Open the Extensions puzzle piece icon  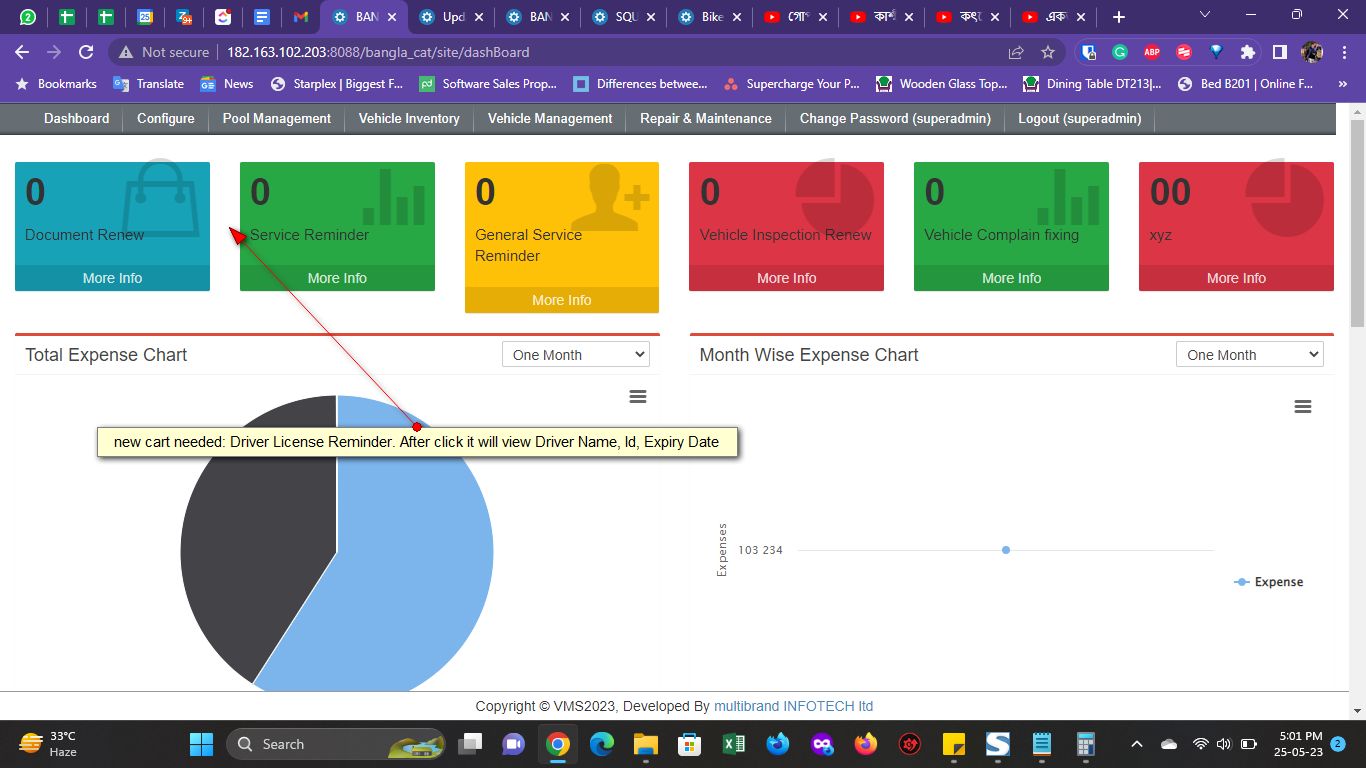coord(1247,52)
